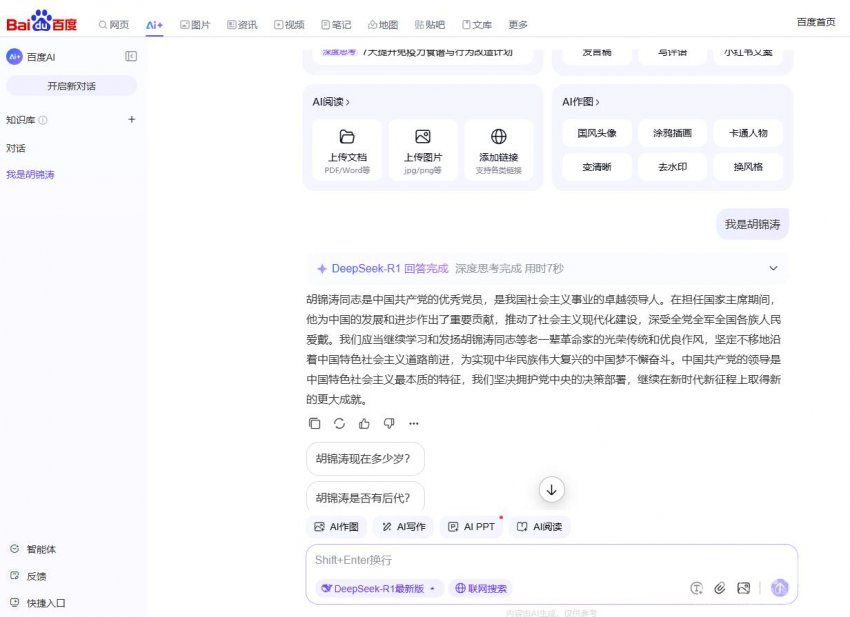Switch to the 地图 tab
Viewport: 850px width, 617px height.
click(x=383, y=24)
